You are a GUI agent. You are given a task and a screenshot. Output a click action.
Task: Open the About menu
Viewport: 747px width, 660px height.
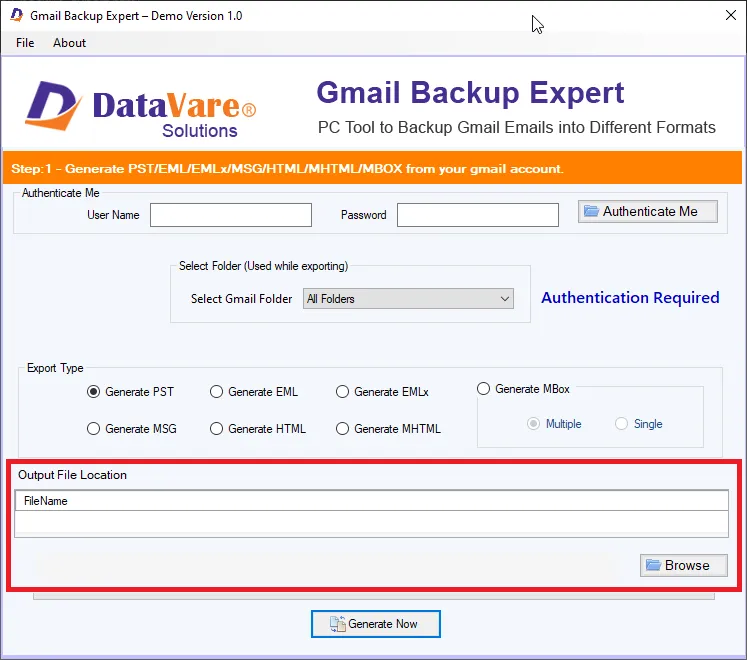coord(69,43)
